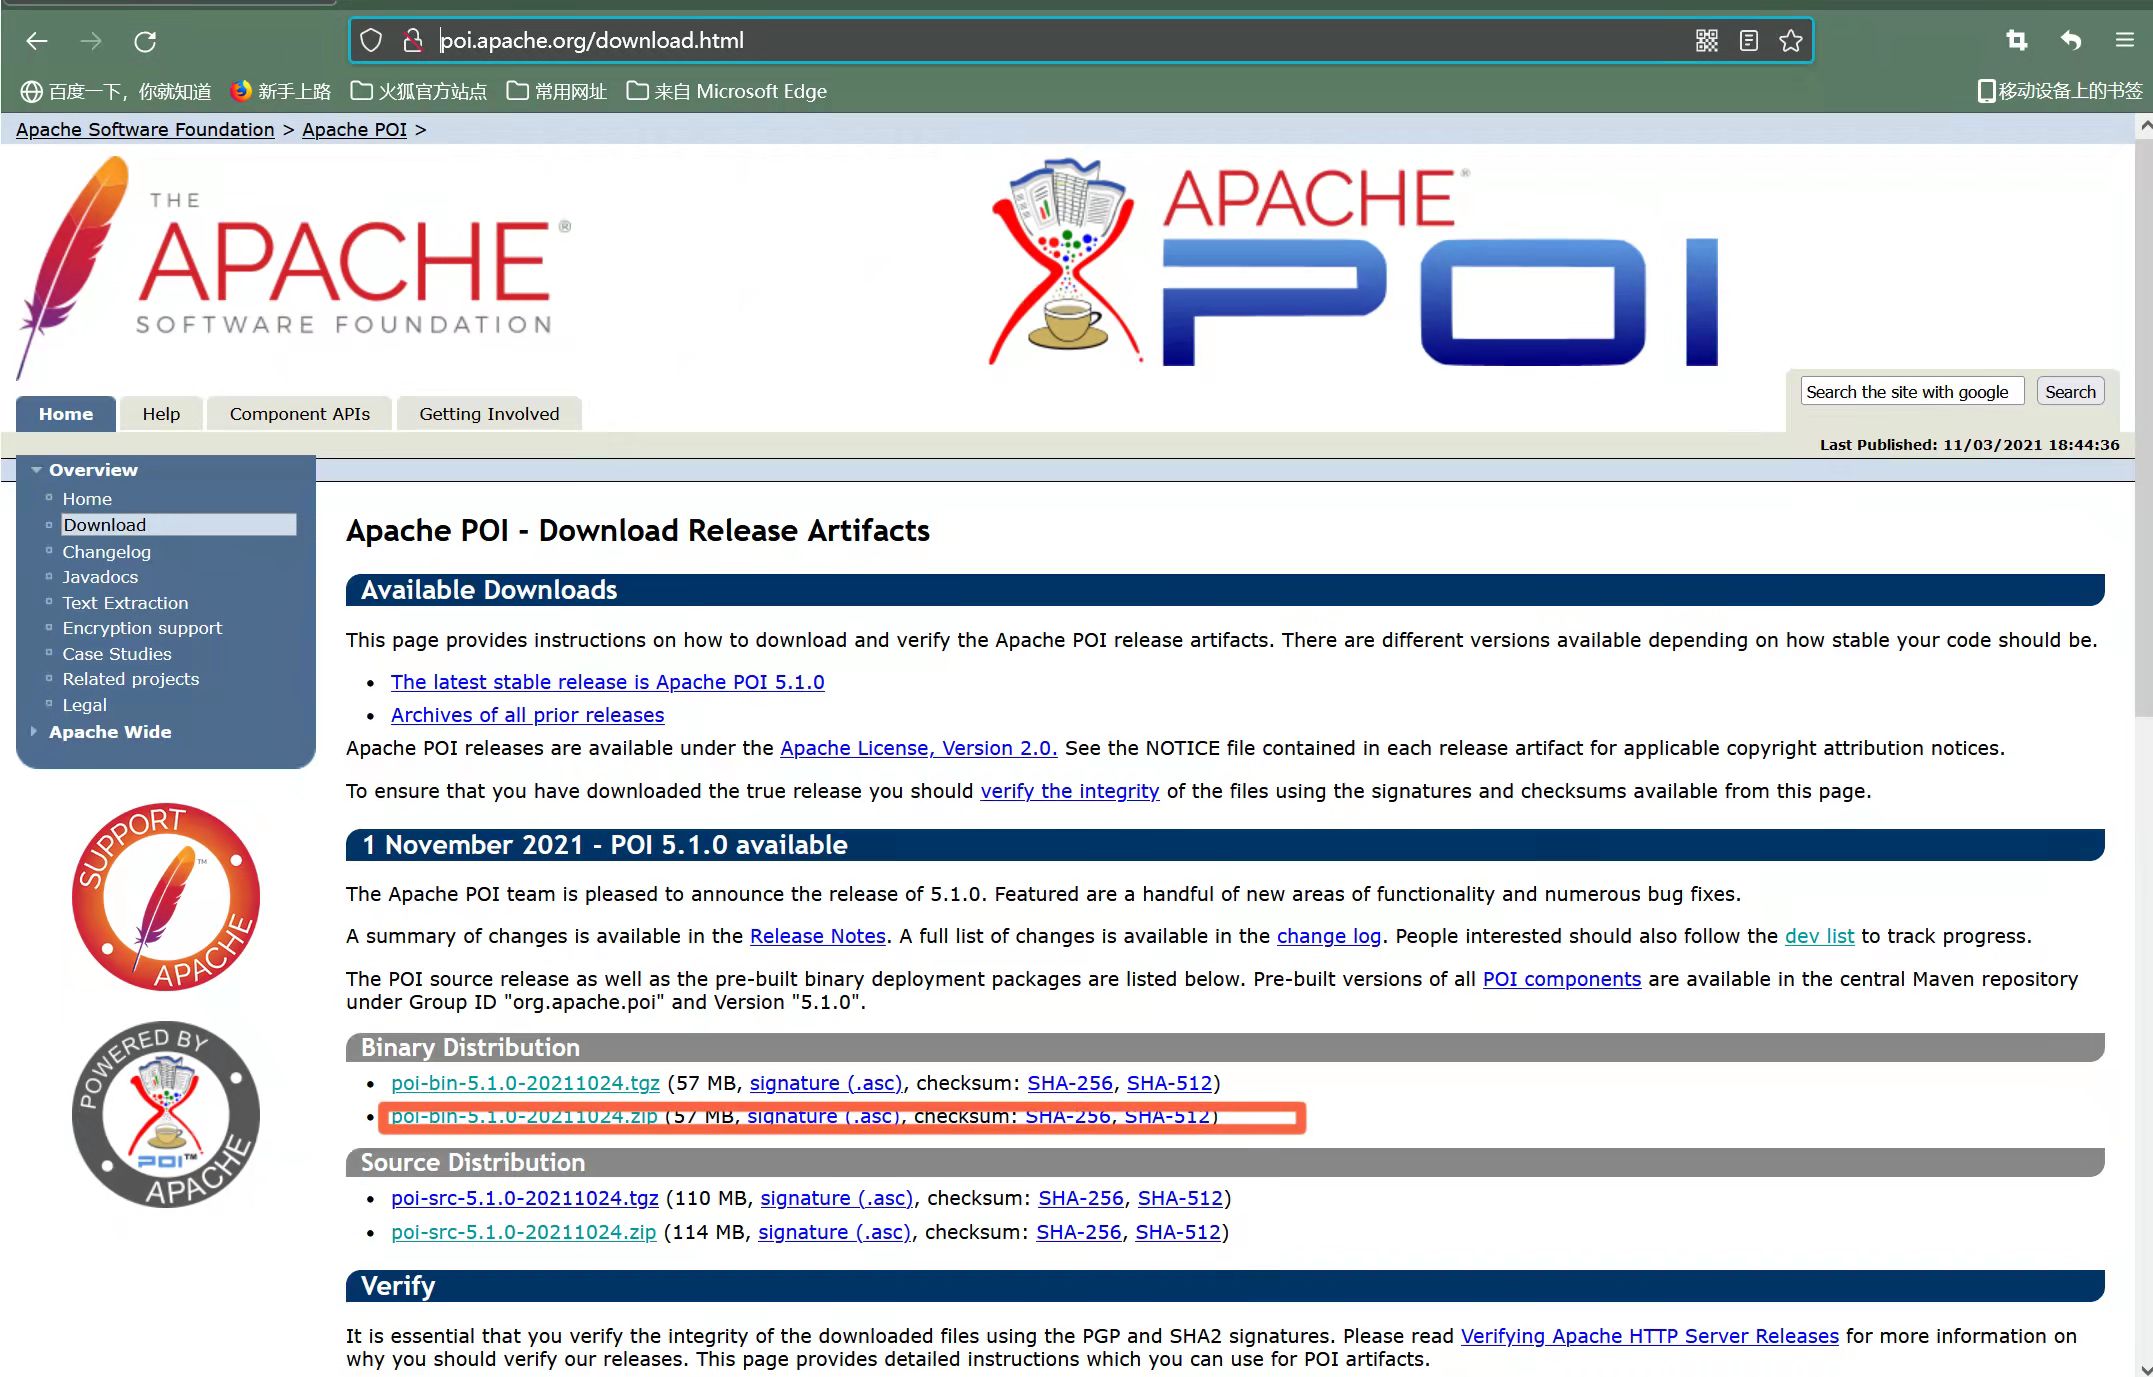The width and height of the screenshot is (2153, 1377).
Task: Click the verify the integrity link
Action: tap(1069, 791)
